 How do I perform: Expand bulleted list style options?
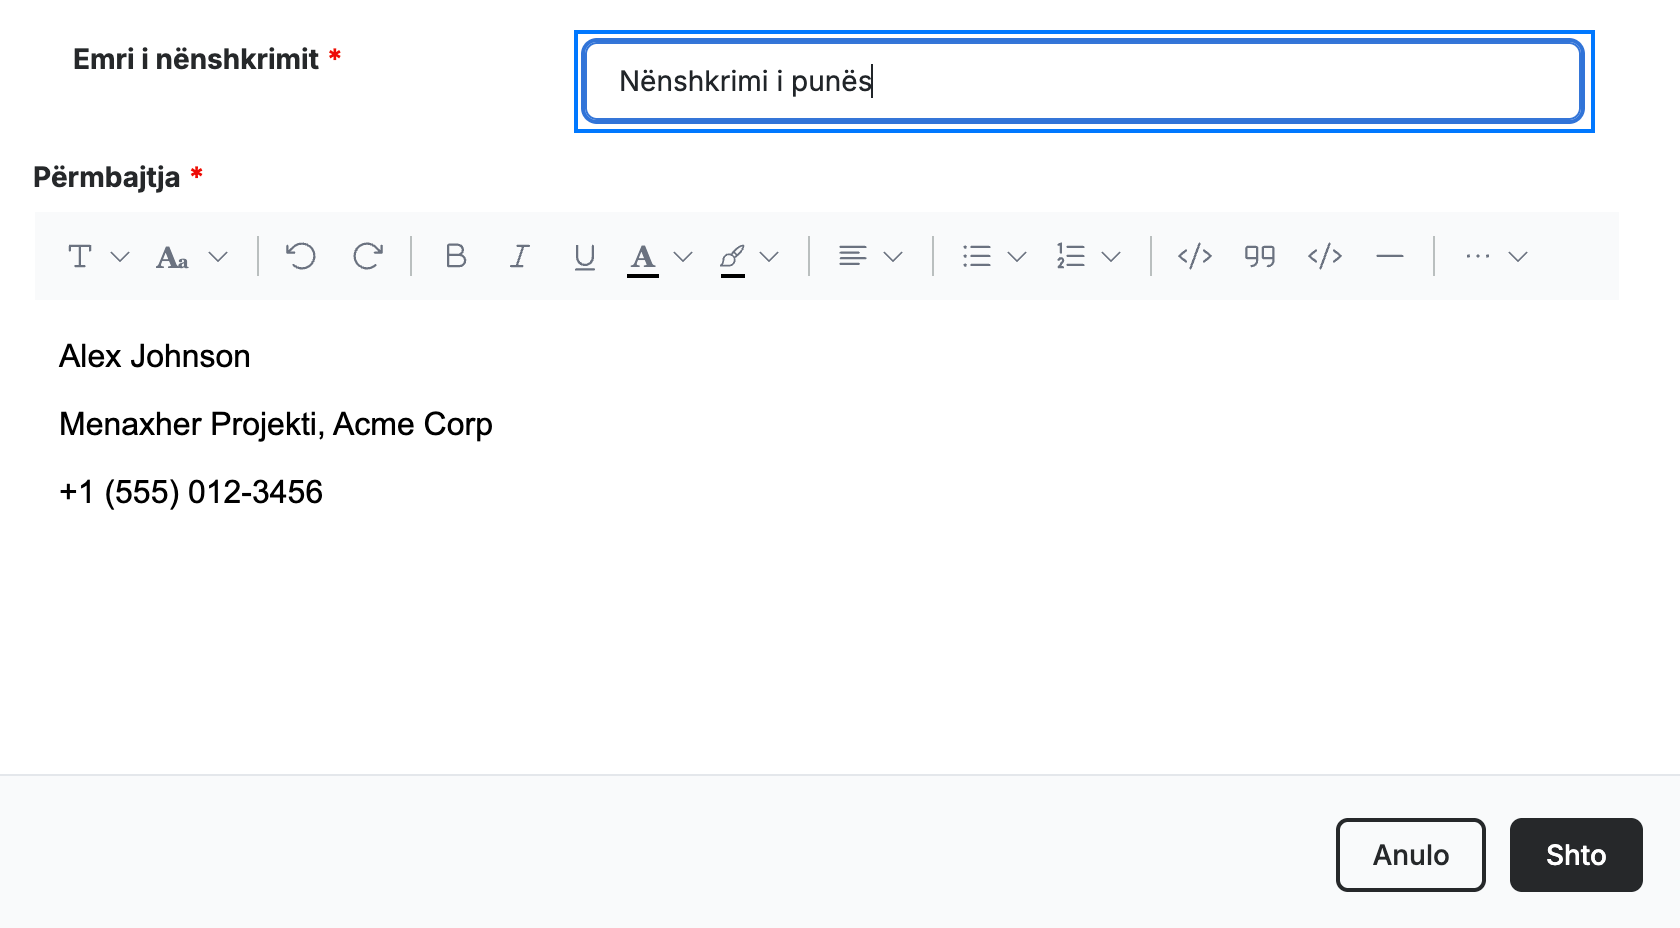(1017, 257)
